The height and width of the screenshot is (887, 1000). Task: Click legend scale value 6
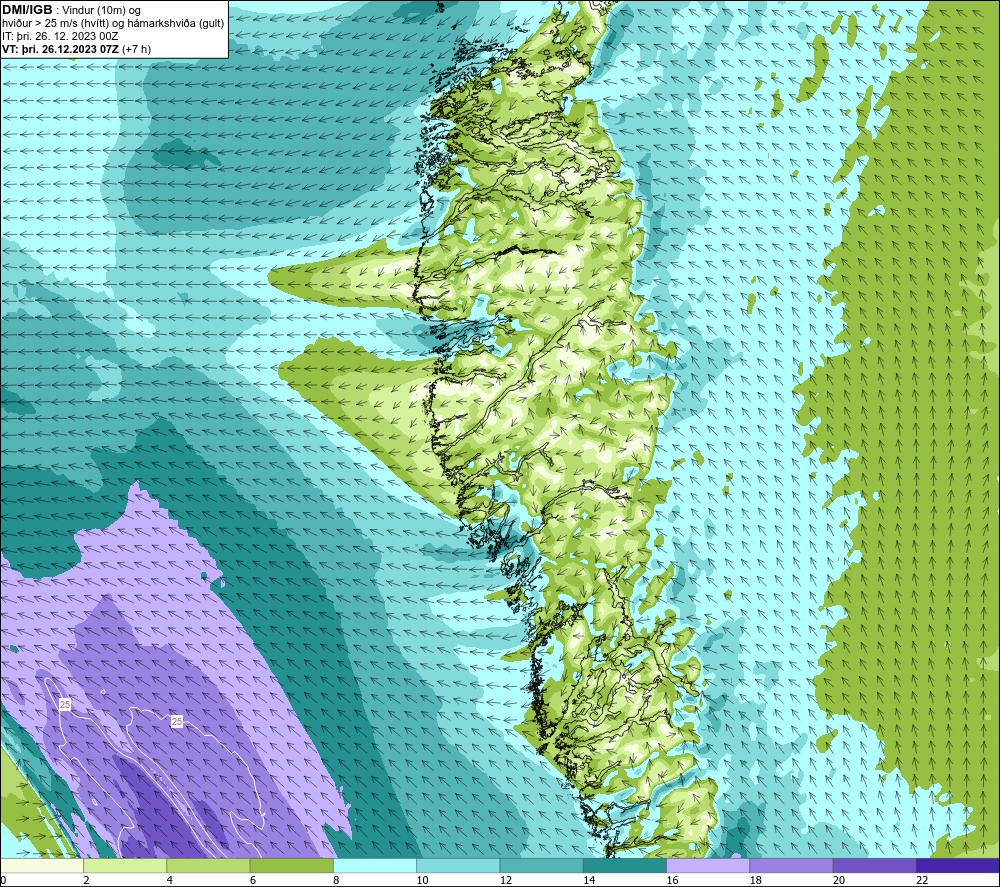[253, 880]
